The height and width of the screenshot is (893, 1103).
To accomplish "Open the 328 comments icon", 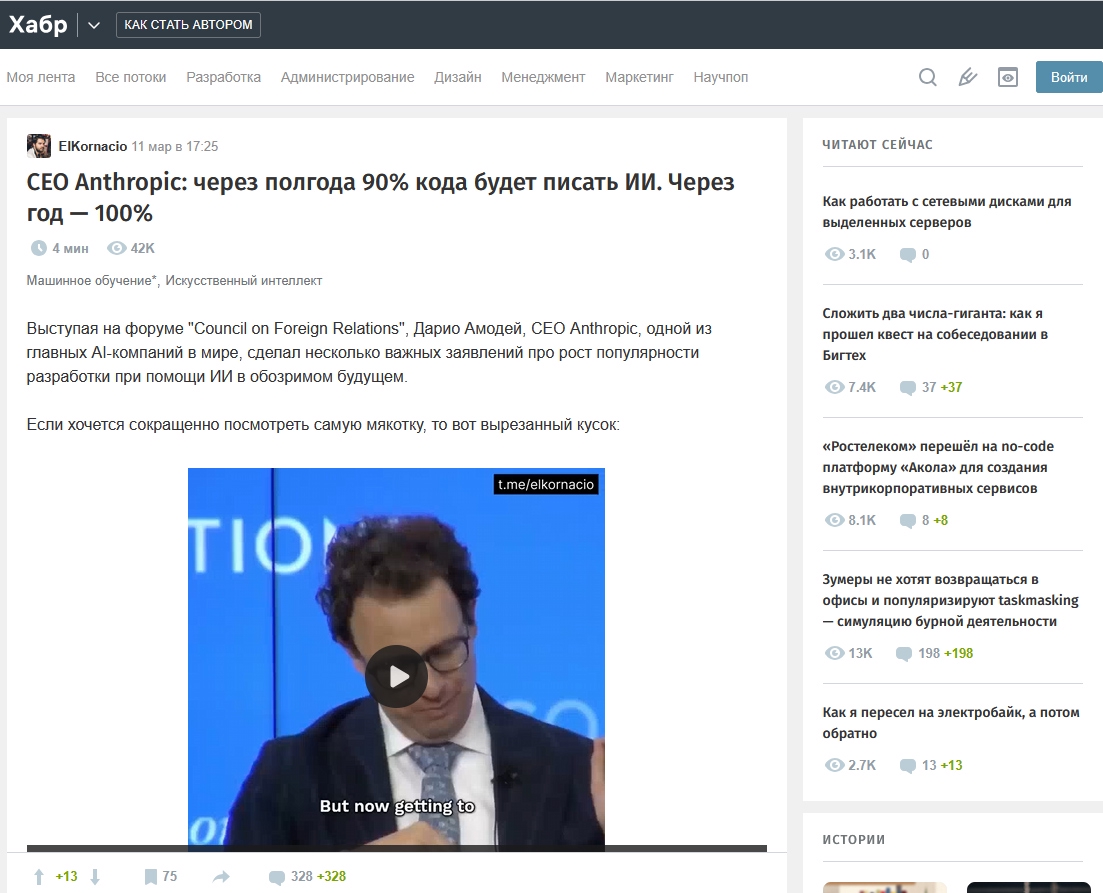I will pos(277,877).
